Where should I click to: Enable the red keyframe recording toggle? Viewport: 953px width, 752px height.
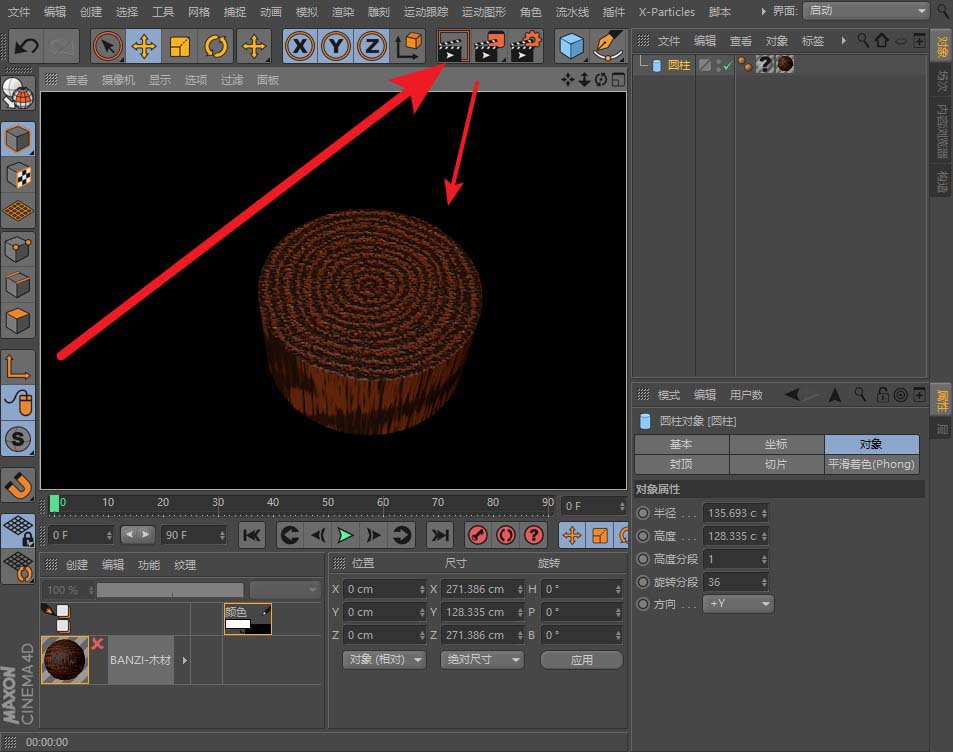(x=478, y=535)
